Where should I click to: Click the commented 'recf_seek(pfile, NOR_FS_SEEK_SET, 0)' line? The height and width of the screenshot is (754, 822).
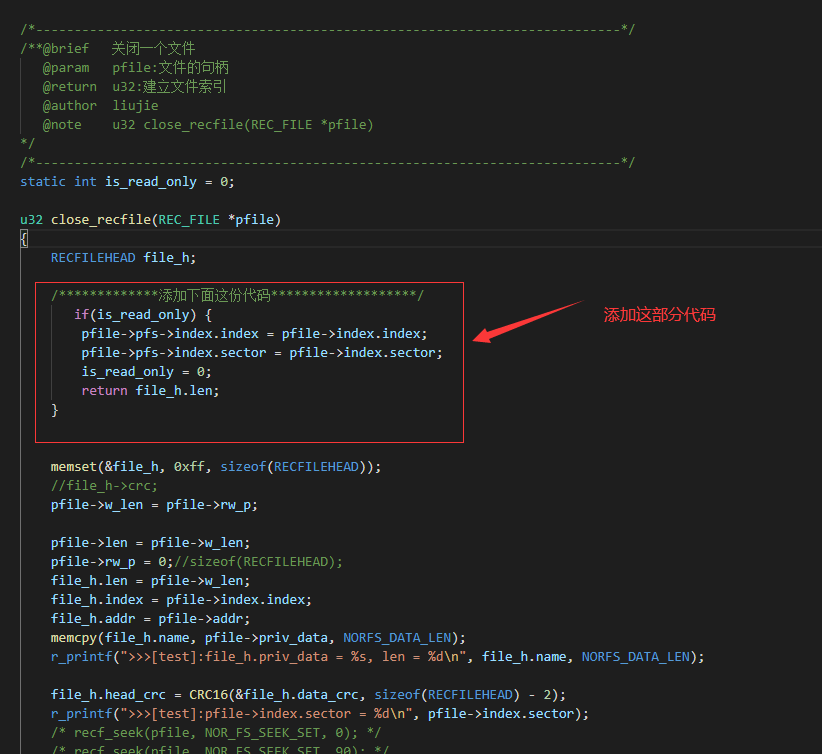(x=216, y=733)
